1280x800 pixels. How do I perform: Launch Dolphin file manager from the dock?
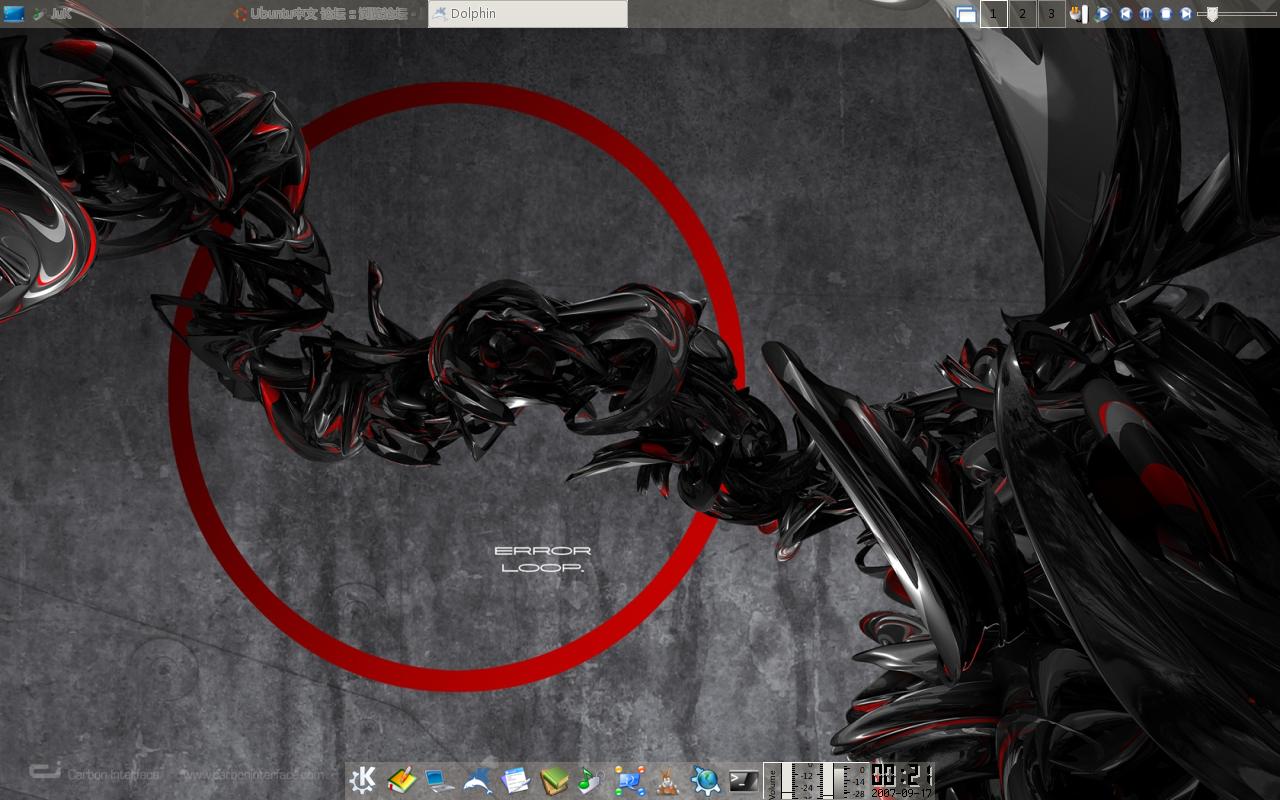(478, 780)
